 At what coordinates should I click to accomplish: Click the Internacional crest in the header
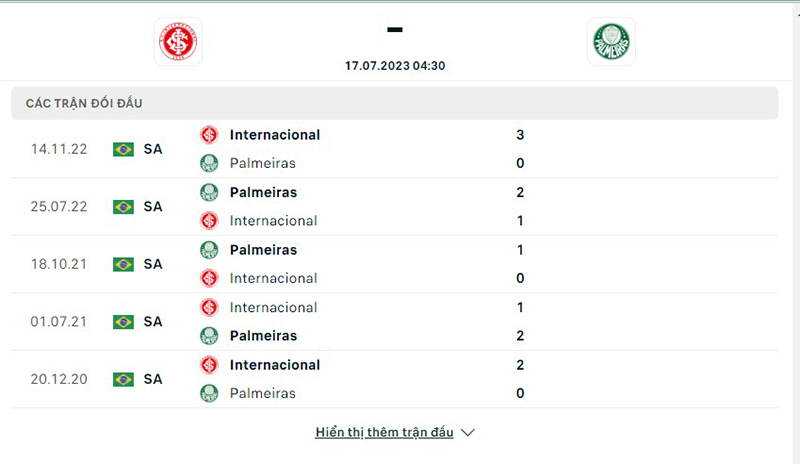(178, 42)
